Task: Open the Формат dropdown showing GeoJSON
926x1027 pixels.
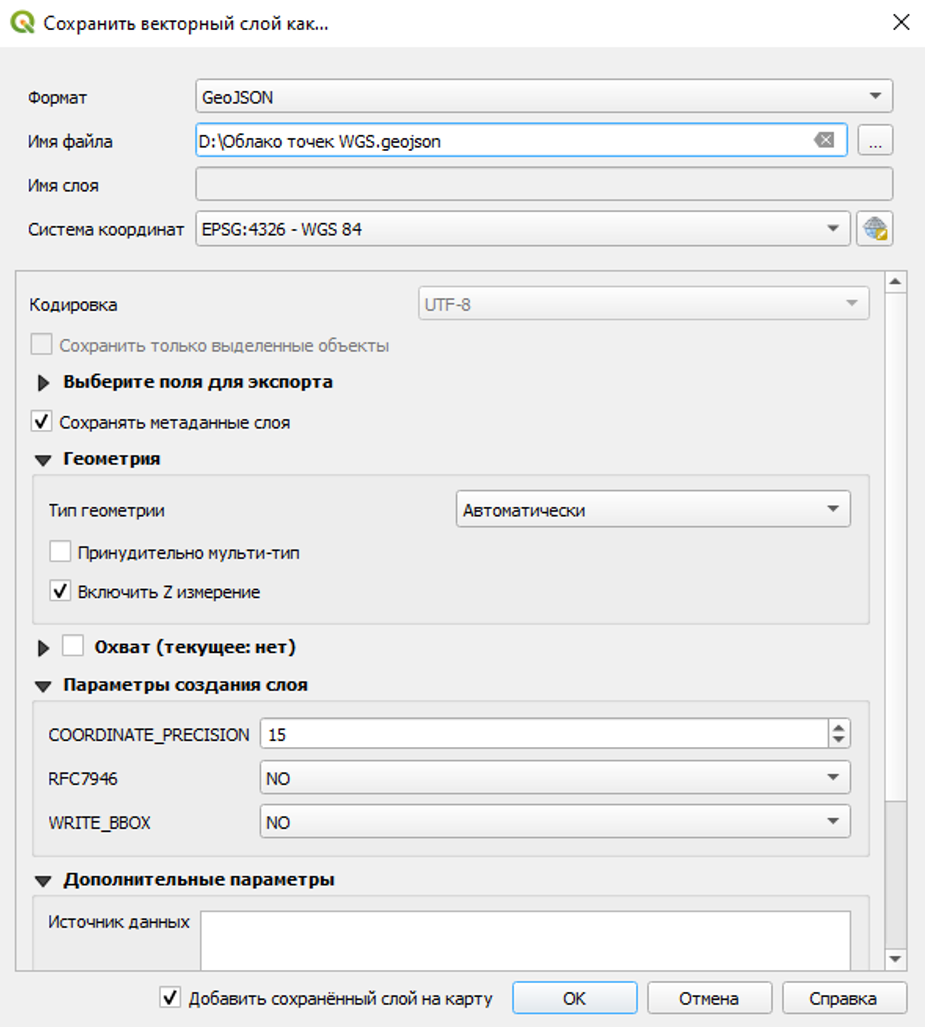Action: [x=544, y=97]
